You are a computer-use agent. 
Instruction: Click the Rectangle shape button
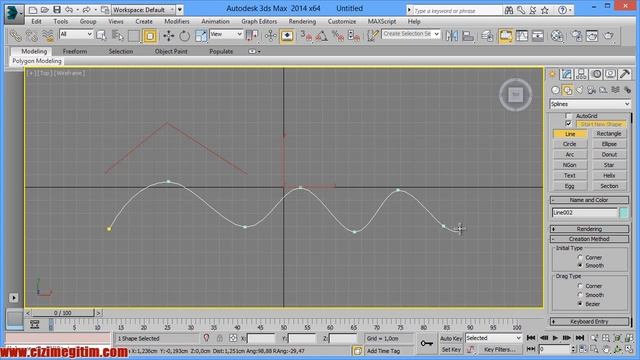tap(609, 134)
